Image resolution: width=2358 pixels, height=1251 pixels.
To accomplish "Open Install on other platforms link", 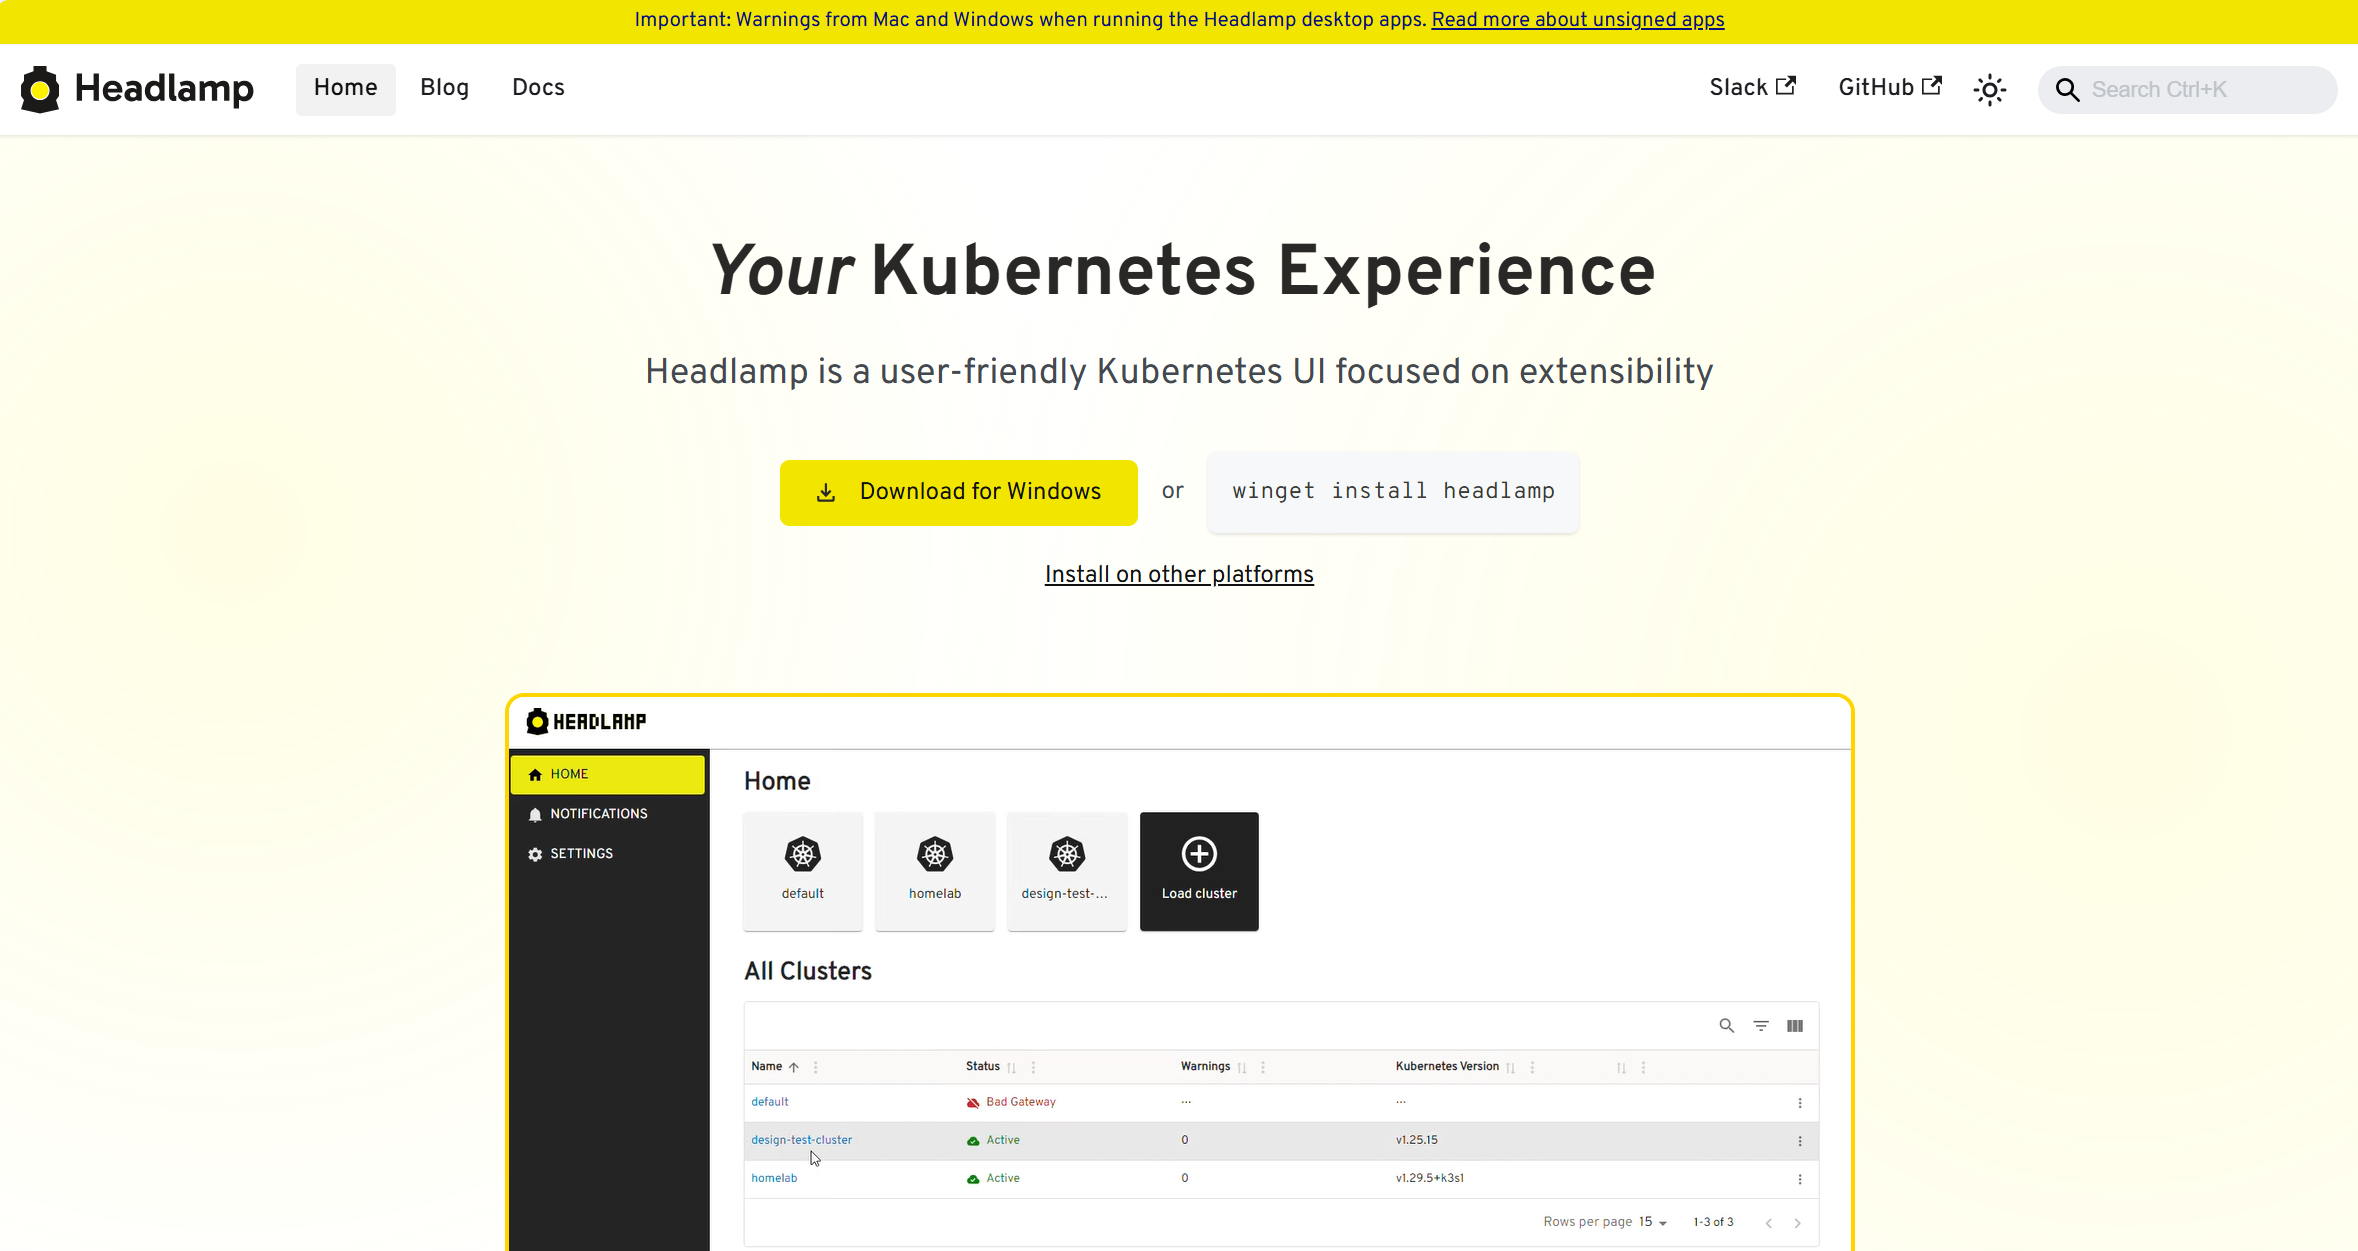I will coord(1179,575).
